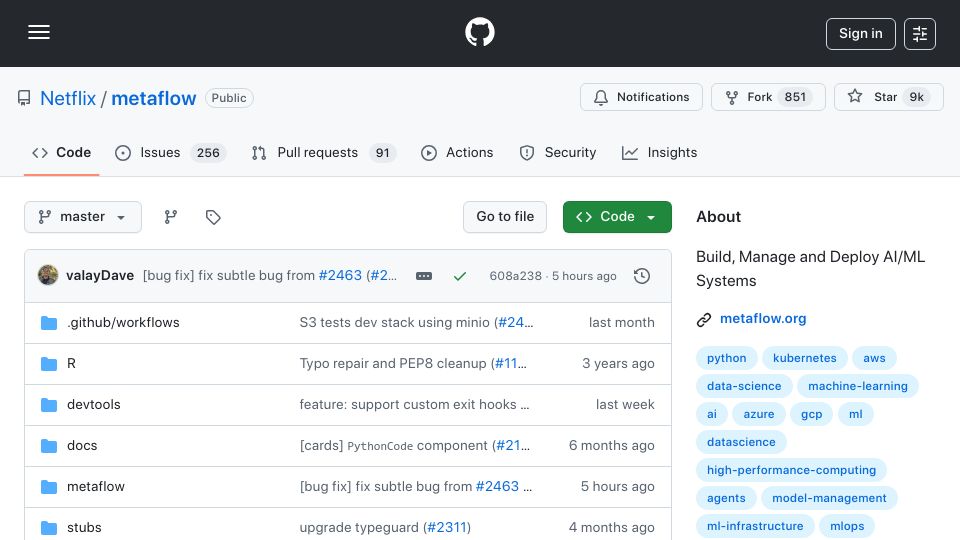The height and width of the screenshot is (540, 960).
Task: Open the header settings sliders icon
Action: 920,34
